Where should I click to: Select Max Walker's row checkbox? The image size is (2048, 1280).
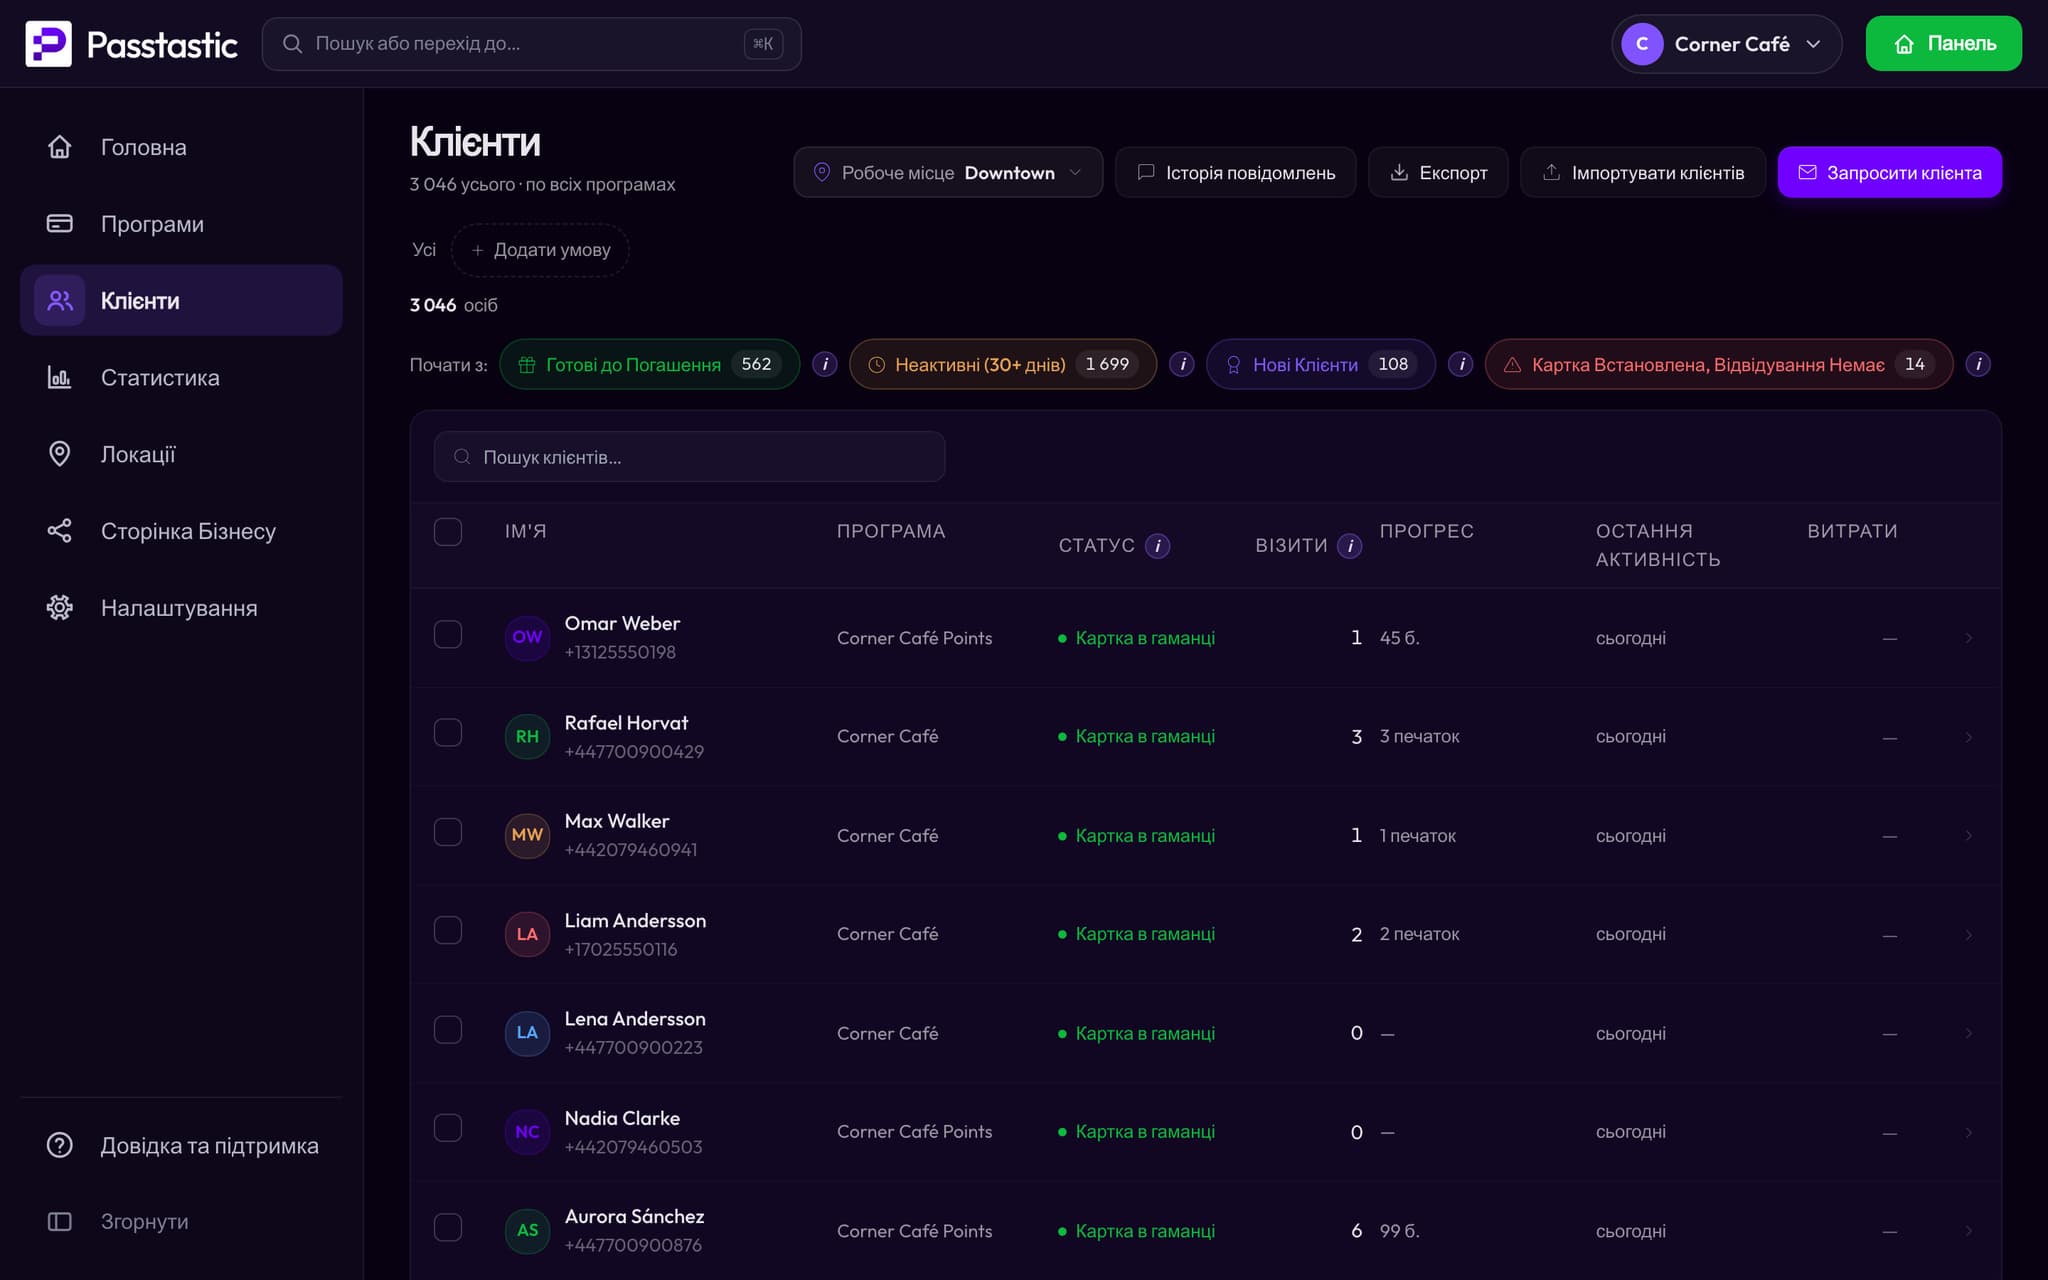click(x=448, y=832)
